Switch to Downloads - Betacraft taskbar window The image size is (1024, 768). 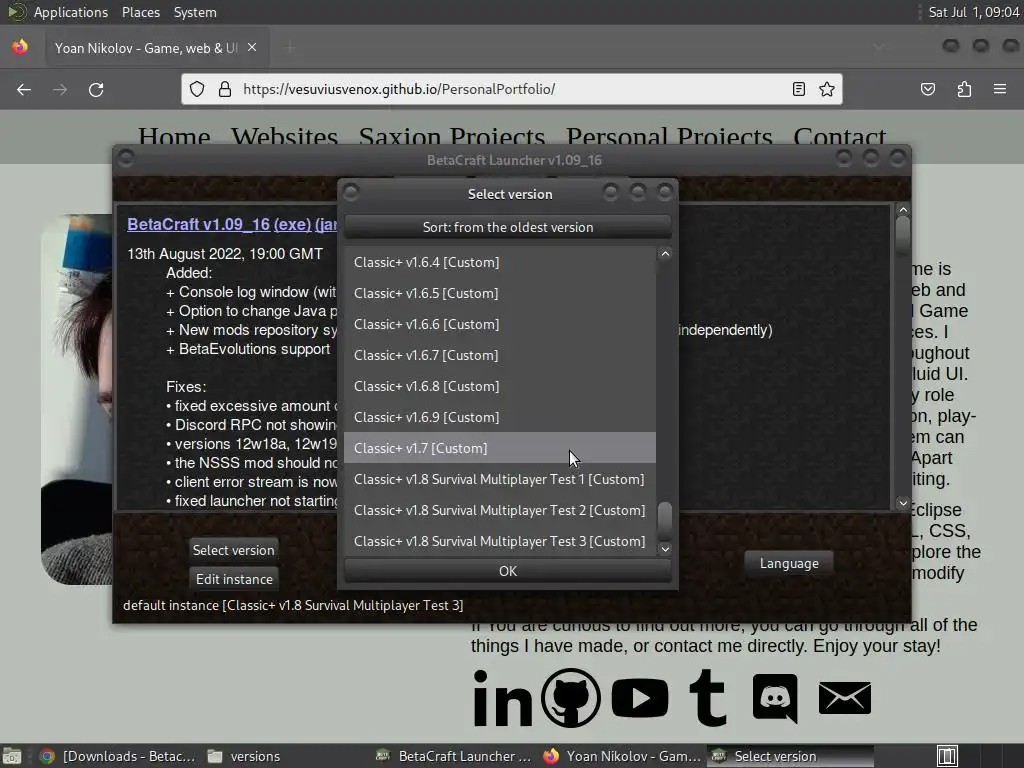118,756
